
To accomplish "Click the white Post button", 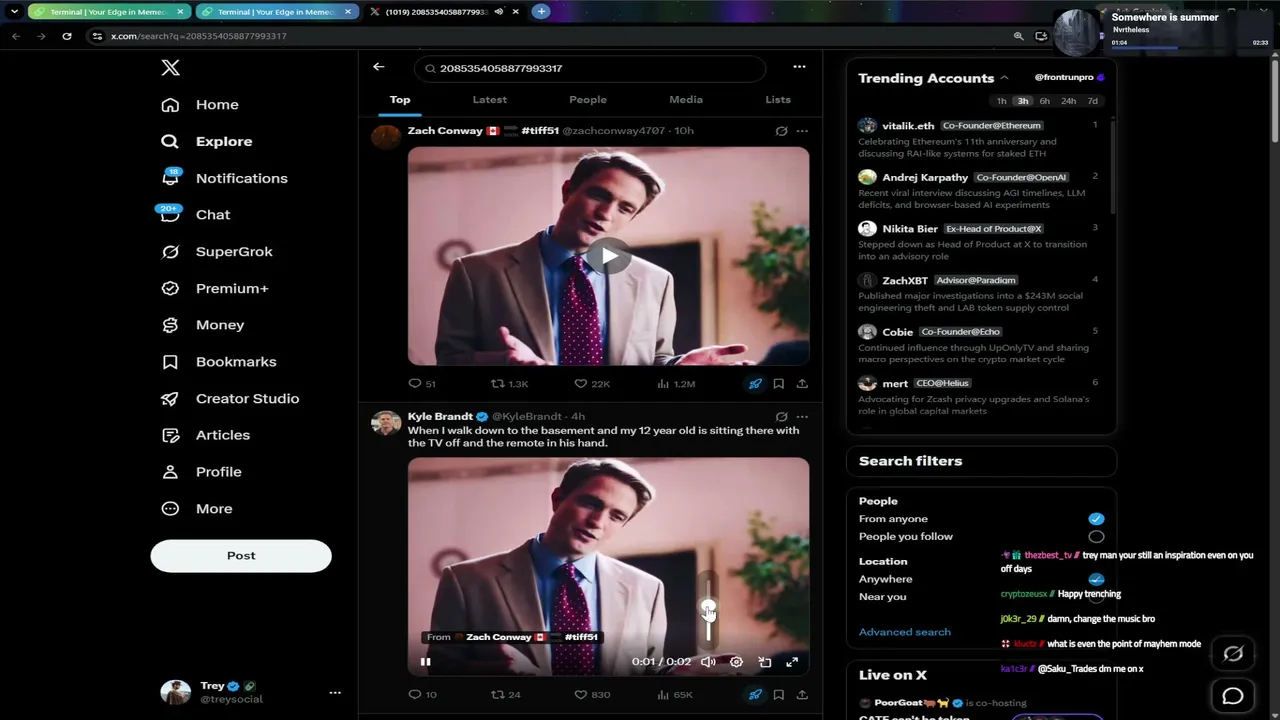I will (x=241, y=556).
